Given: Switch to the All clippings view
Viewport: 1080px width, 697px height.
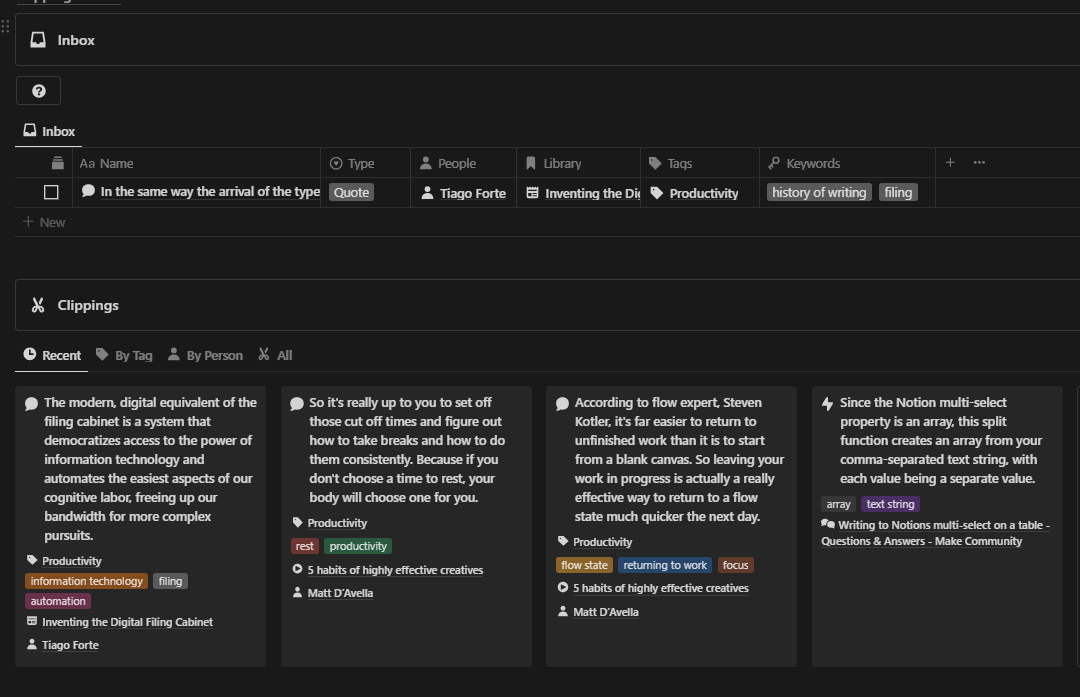Looking at the screenshot, I should (x=274, y=355).
